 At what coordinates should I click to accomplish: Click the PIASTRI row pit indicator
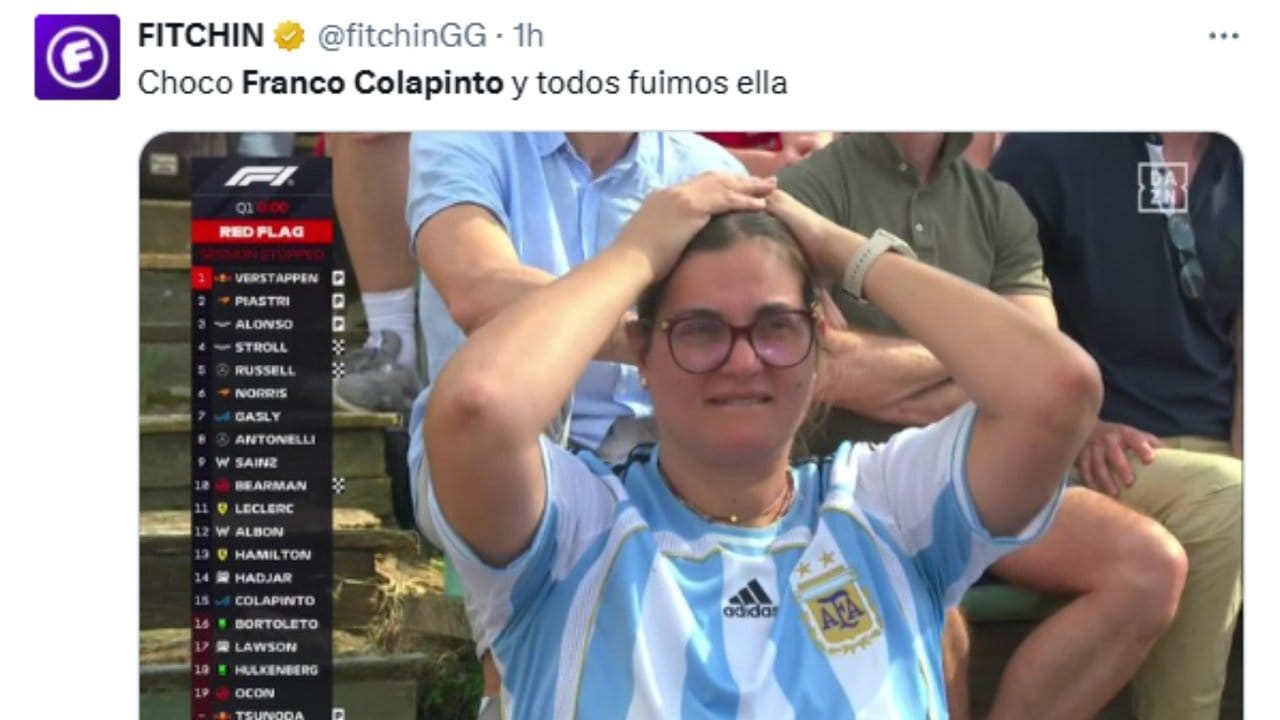pos(339,300)
